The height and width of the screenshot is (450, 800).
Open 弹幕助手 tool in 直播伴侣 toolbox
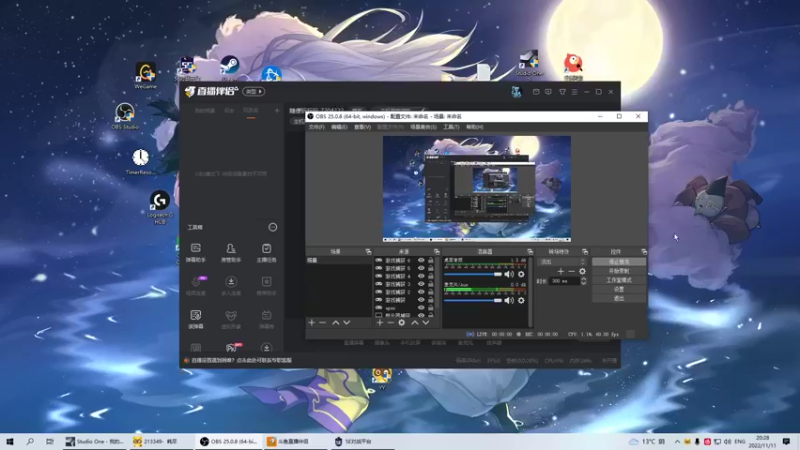tap(195, 253)
